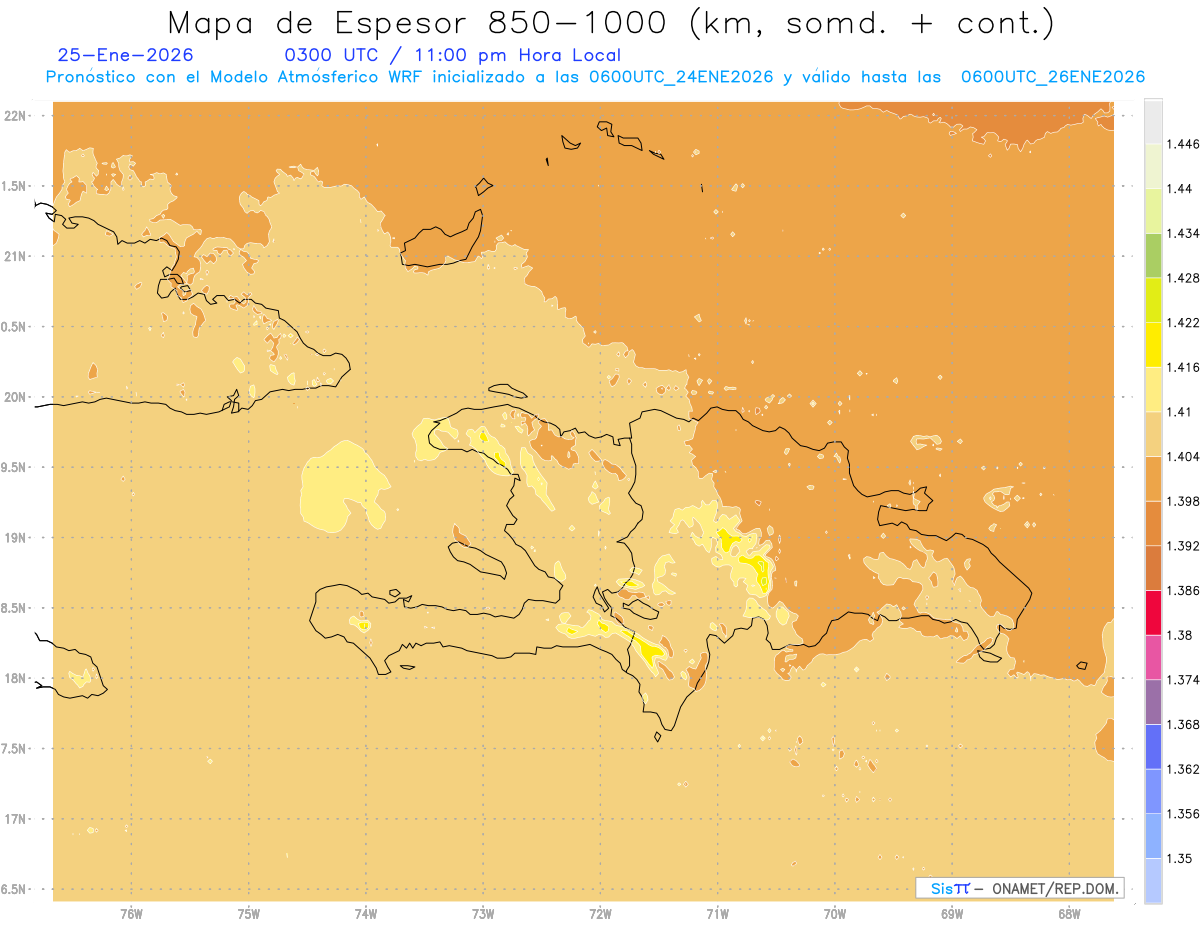Click the yellow-green legend swatch between 1.422 and 1.428
The height and width of the screenshot is (927, 1200).
click(1153, 300)
